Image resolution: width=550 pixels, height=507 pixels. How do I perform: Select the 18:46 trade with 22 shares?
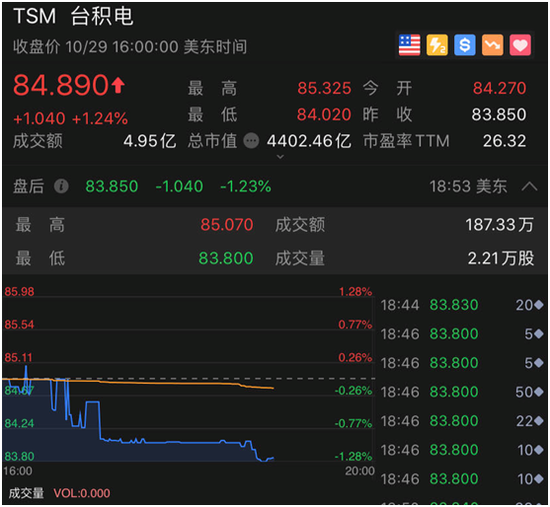pyautogui.click(x=462, y=421)
